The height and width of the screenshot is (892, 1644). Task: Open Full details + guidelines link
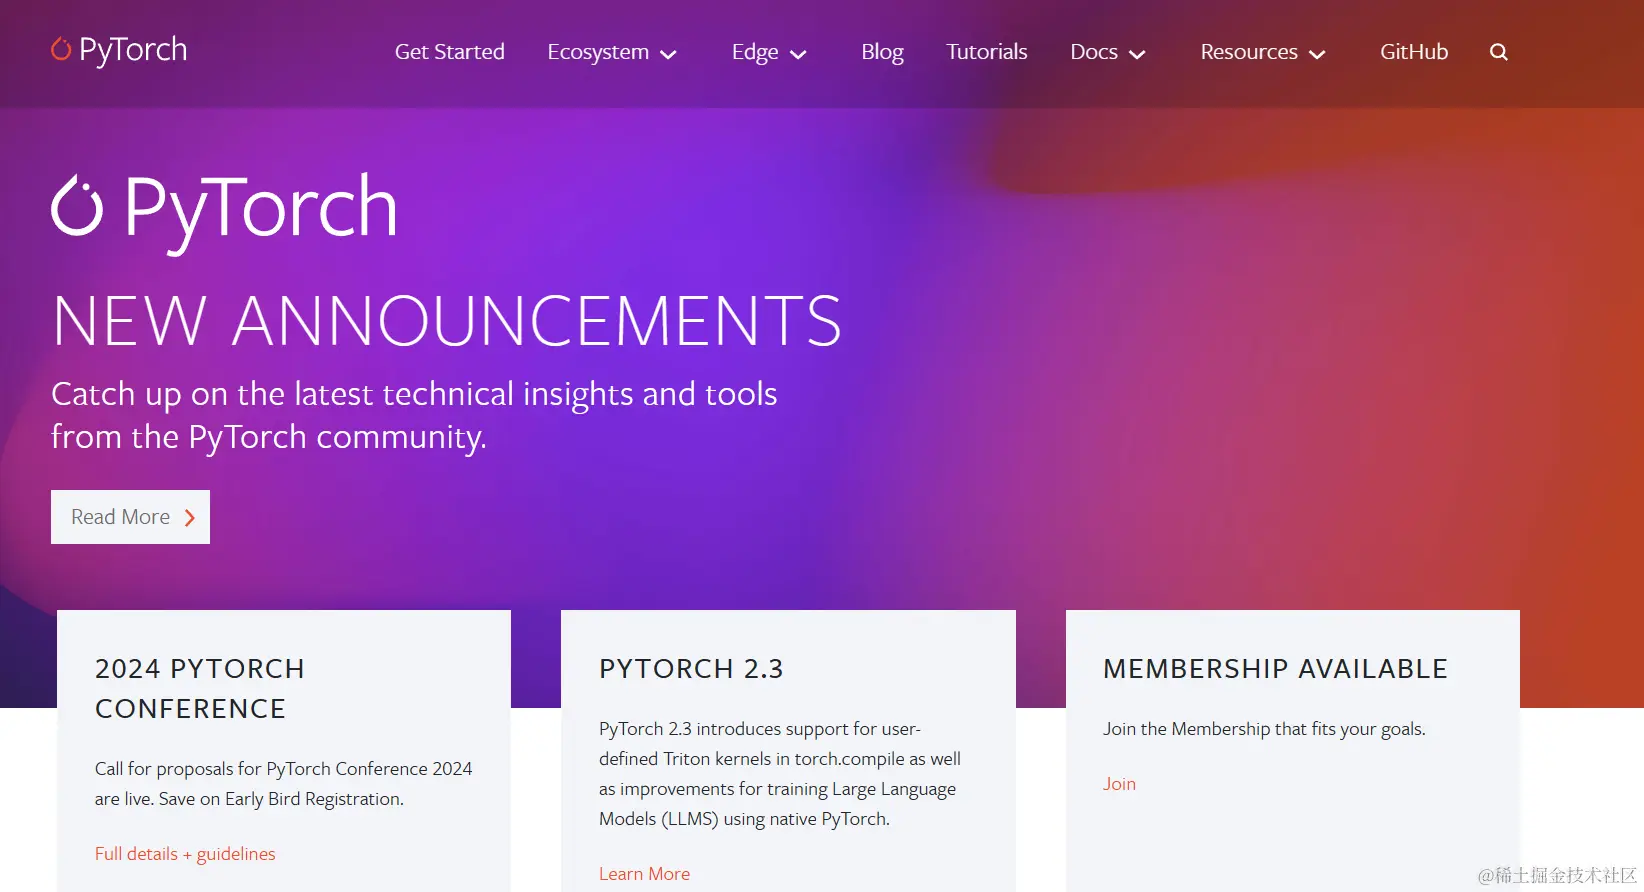(x=185, y=854)
